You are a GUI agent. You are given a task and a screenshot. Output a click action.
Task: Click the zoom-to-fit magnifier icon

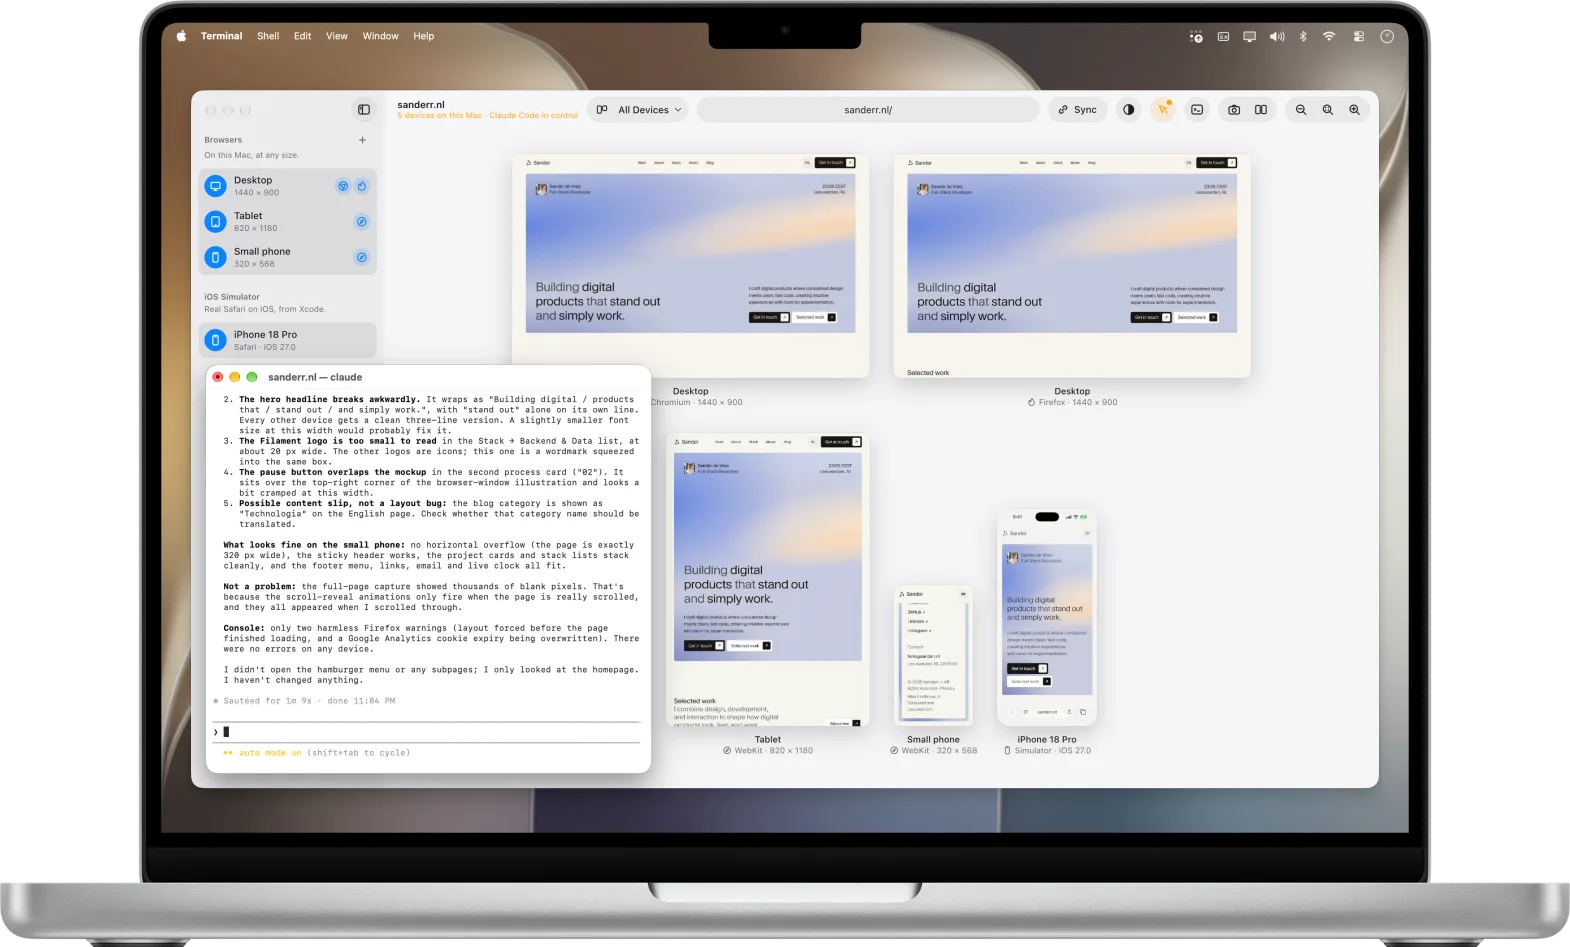[1328, 110]
